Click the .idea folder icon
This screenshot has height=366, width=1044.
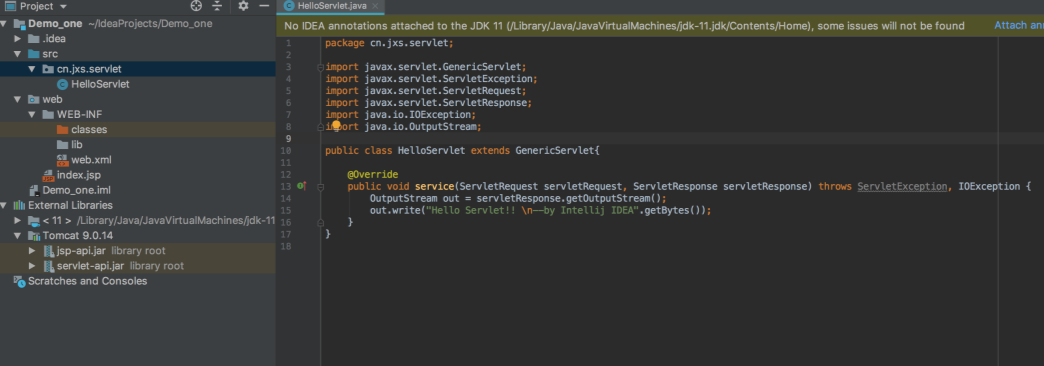click(x=34, y=39)
